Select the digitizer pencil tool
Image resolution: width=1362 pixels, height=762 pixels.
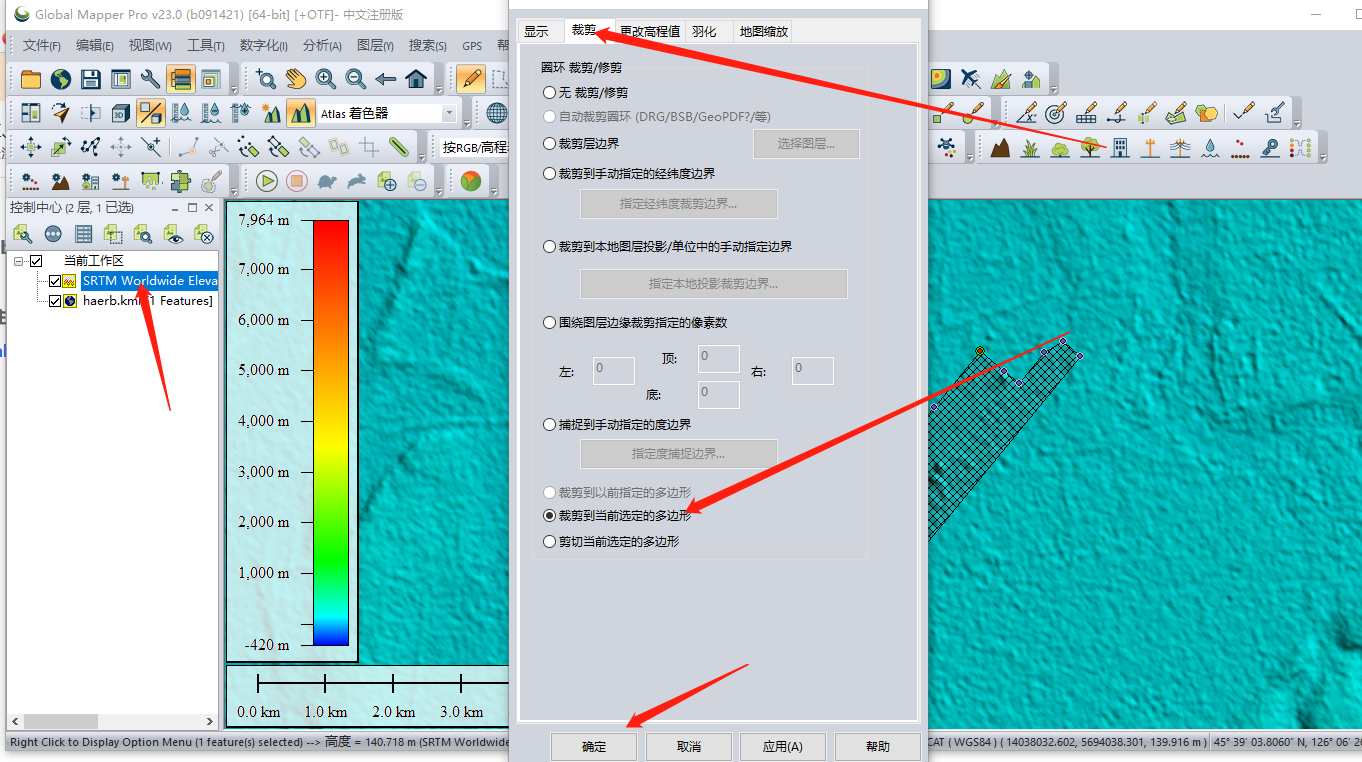[x=471, y=79]
